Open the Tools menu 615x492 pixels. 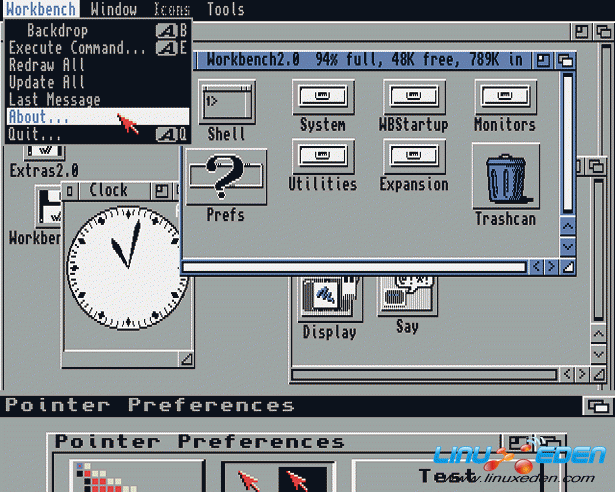[226, 9]
